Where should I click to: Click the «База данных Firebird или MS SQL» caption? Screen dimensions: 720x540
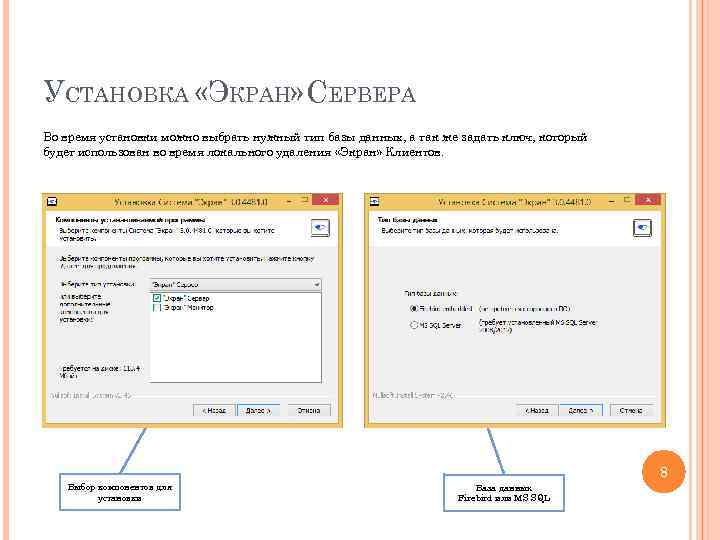tap(504, 493)
